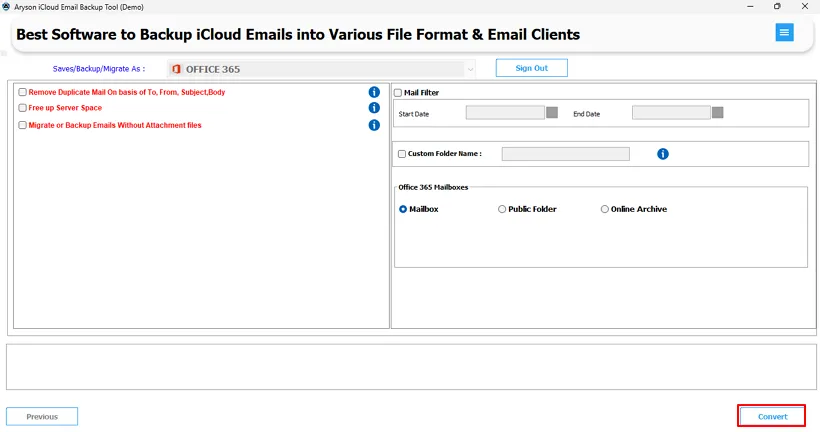Screen dimensions: 820x432
Task: Tick the Free up Server Space checkbox
Action: pos(22,108)
